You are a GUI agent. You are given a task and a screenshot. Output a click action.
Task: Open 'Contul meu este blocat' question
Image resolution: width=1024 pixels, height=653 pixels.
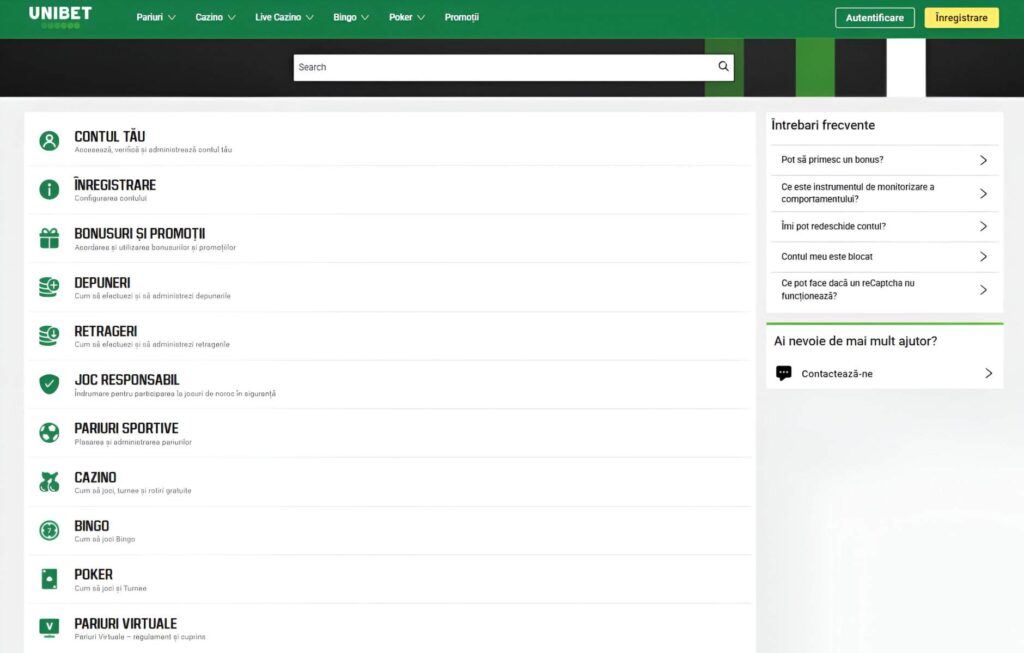(x=885, y=257)
